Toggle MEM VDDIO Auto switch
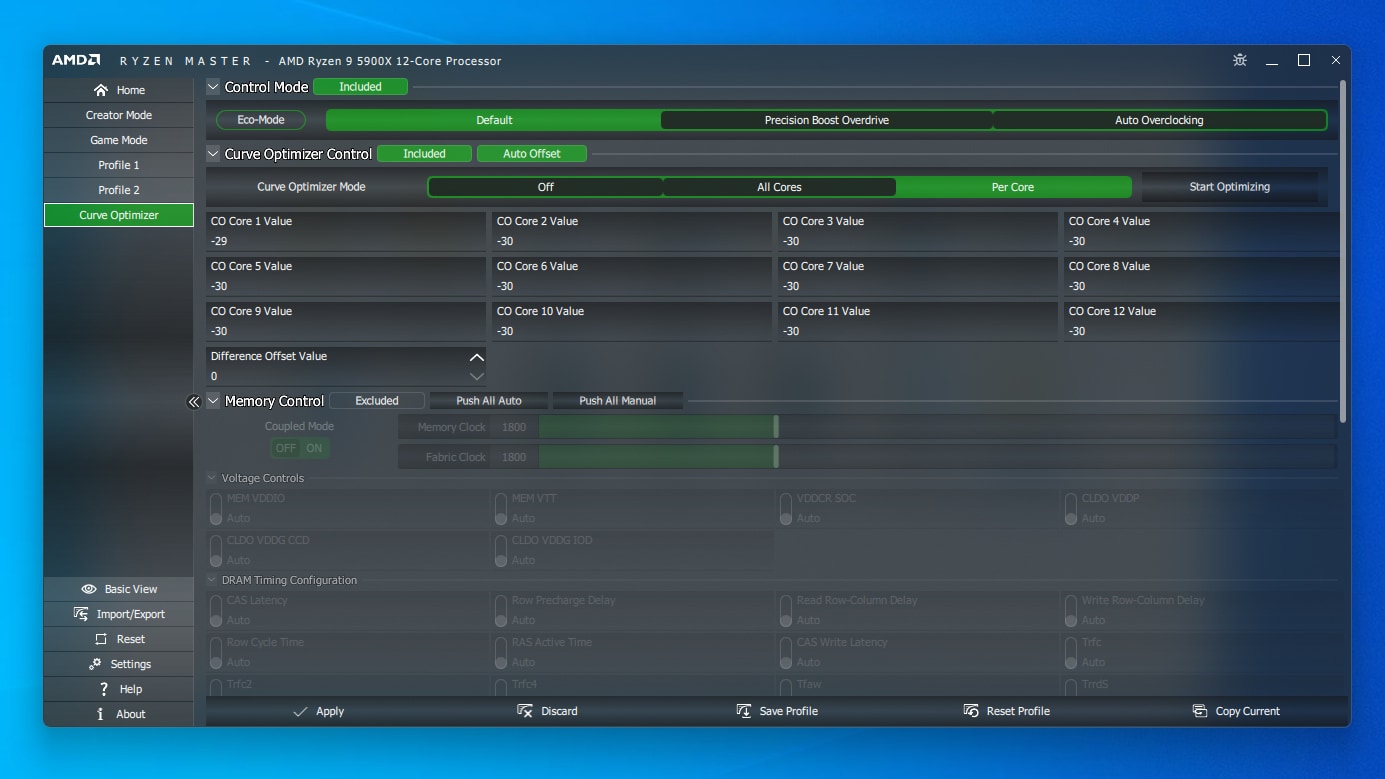The height and width of the screenshot is (779, 1385). pyautogui.click(x=215, y=509)
